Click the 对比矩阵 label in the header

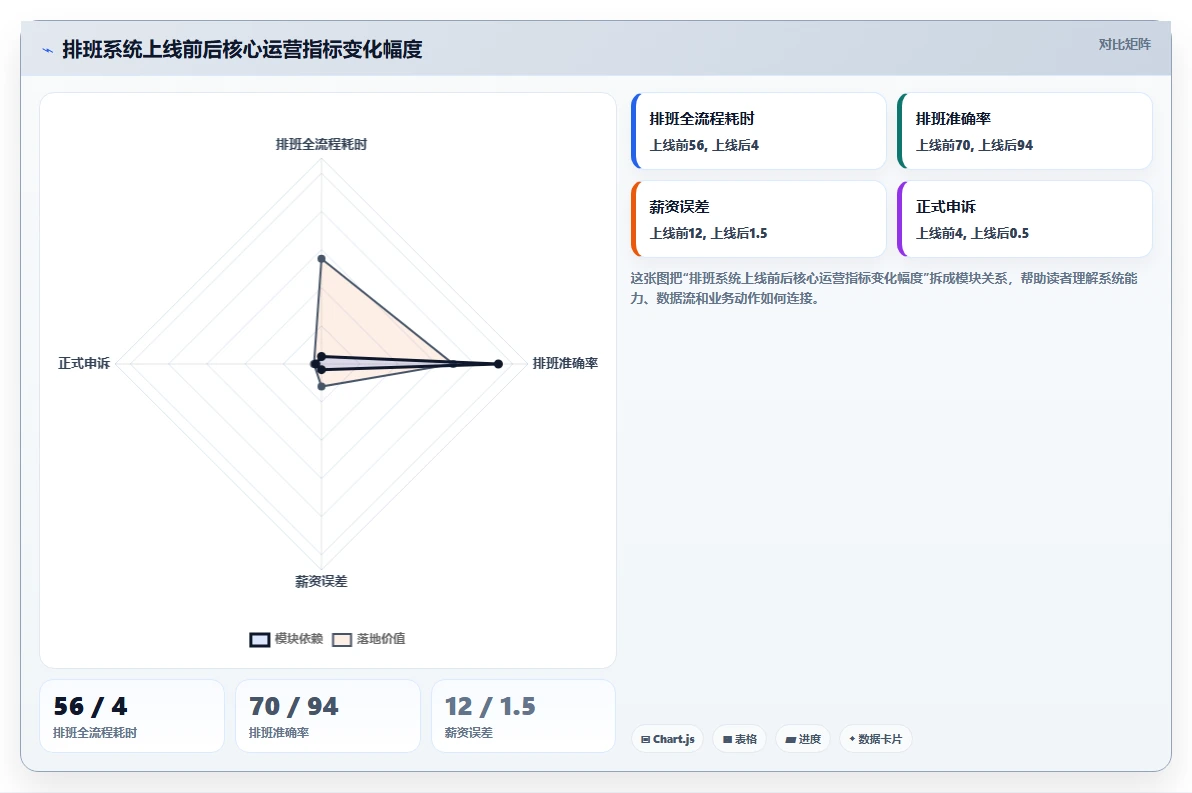point(1124,44)
